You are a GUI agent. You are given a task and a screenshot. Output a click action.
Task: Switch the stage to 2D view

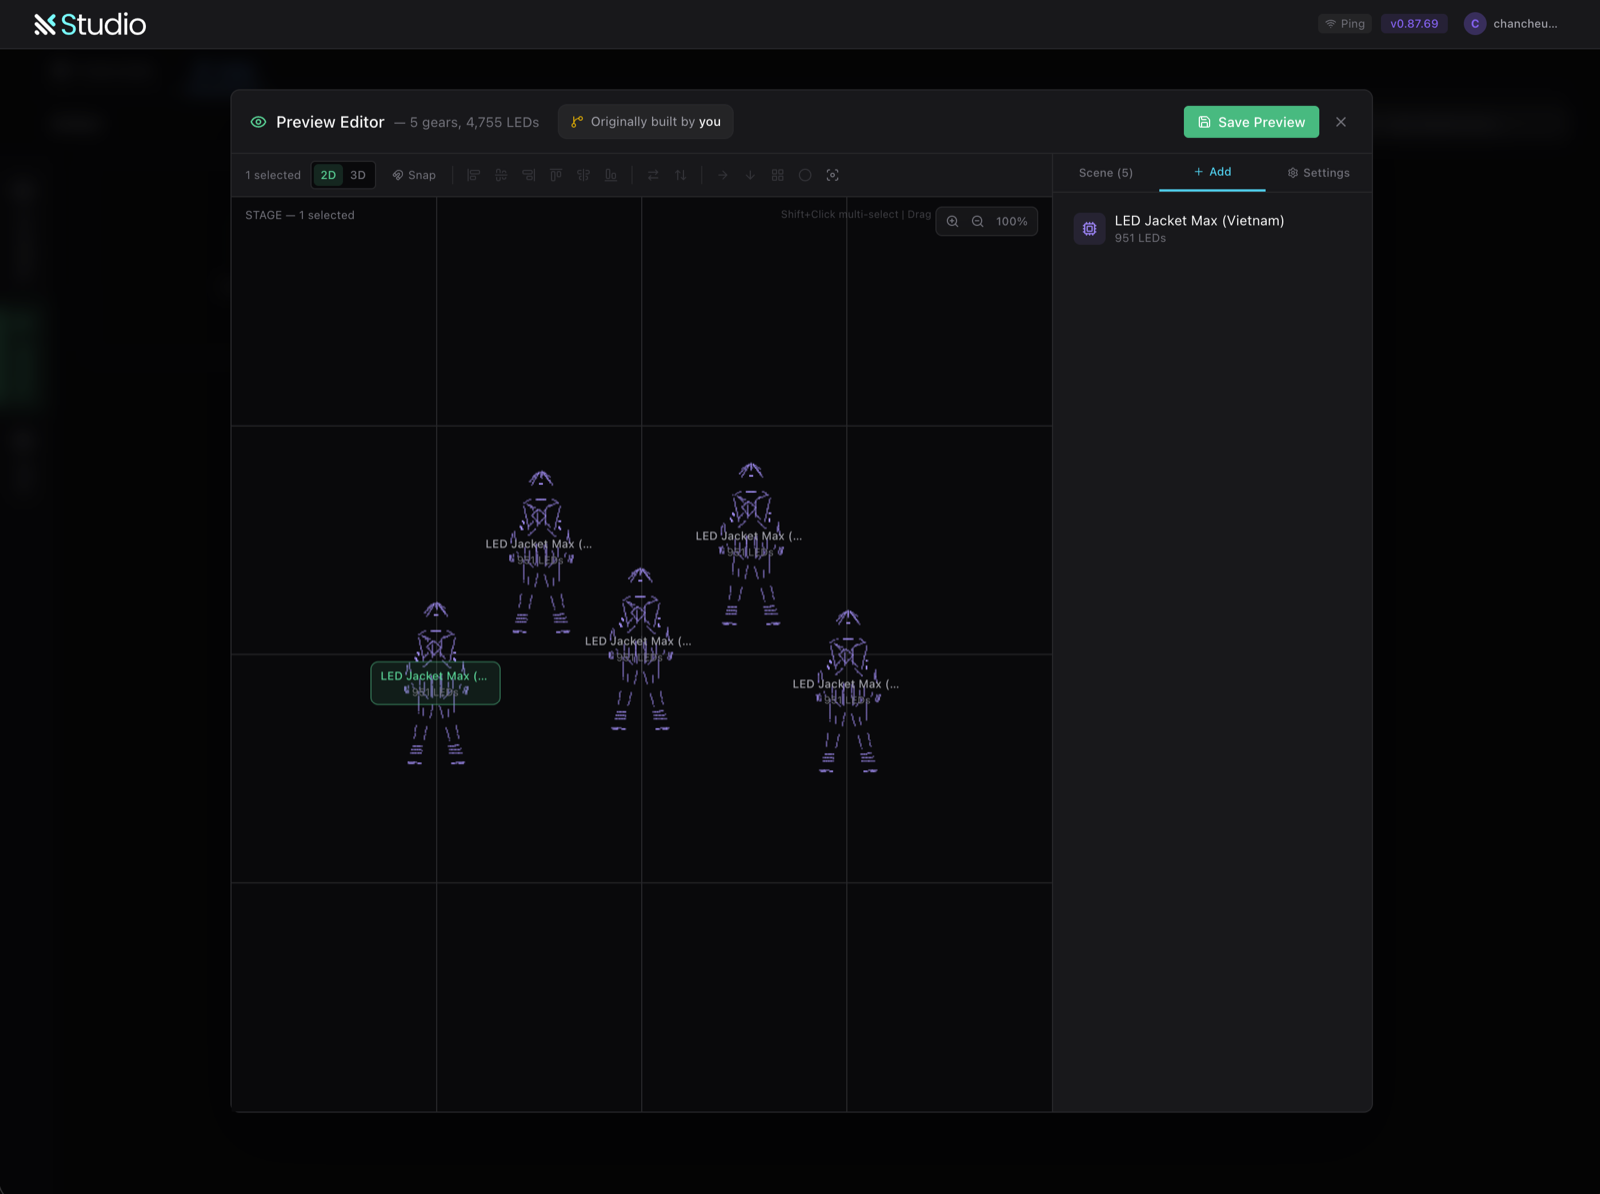click(x=328, y=175)
